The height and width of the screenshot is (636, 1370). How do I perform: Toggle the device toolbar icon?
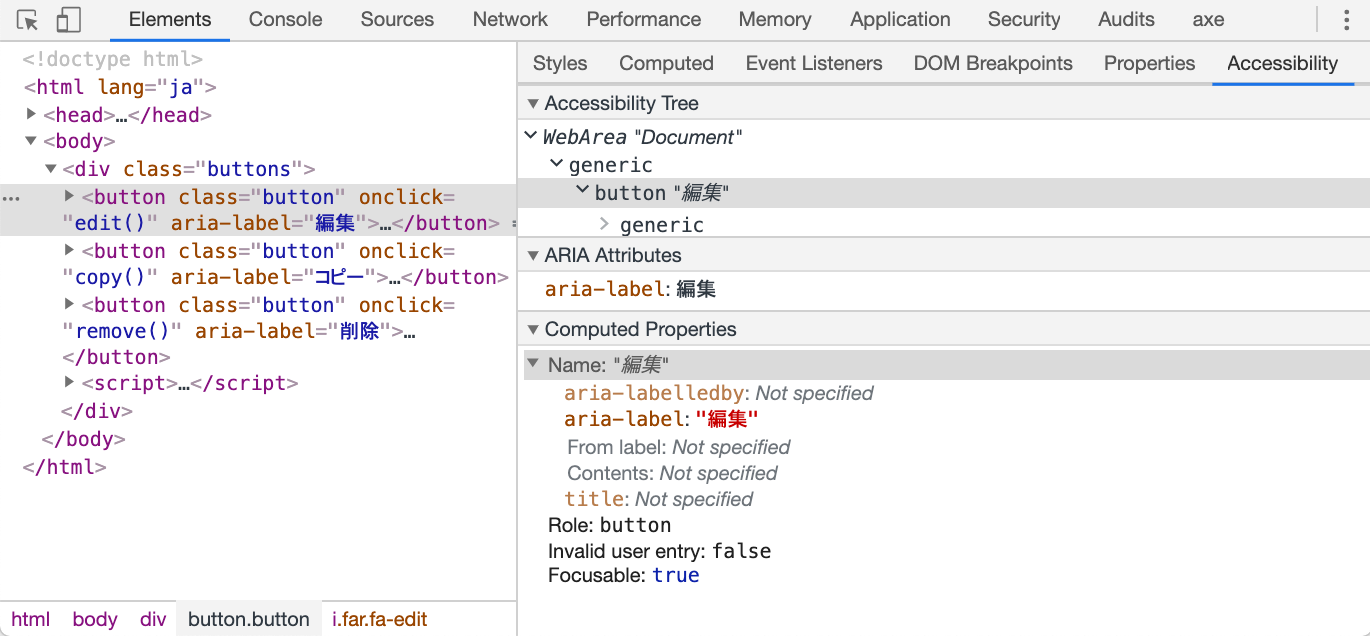(68, 20)
